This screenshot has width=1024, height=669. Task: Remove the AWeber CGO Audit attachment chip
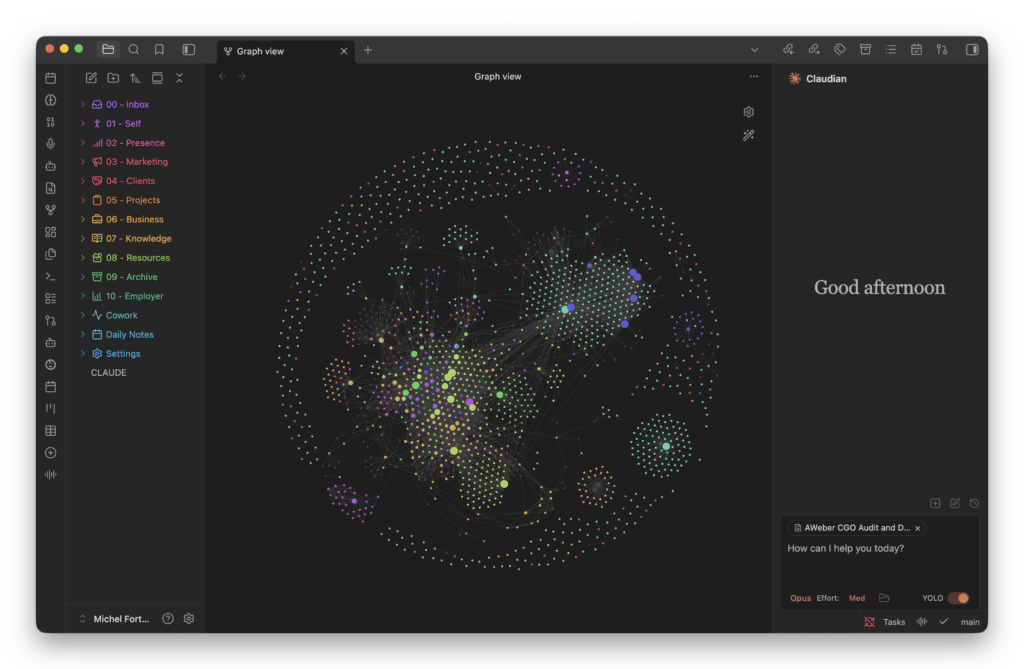(918, 528)
